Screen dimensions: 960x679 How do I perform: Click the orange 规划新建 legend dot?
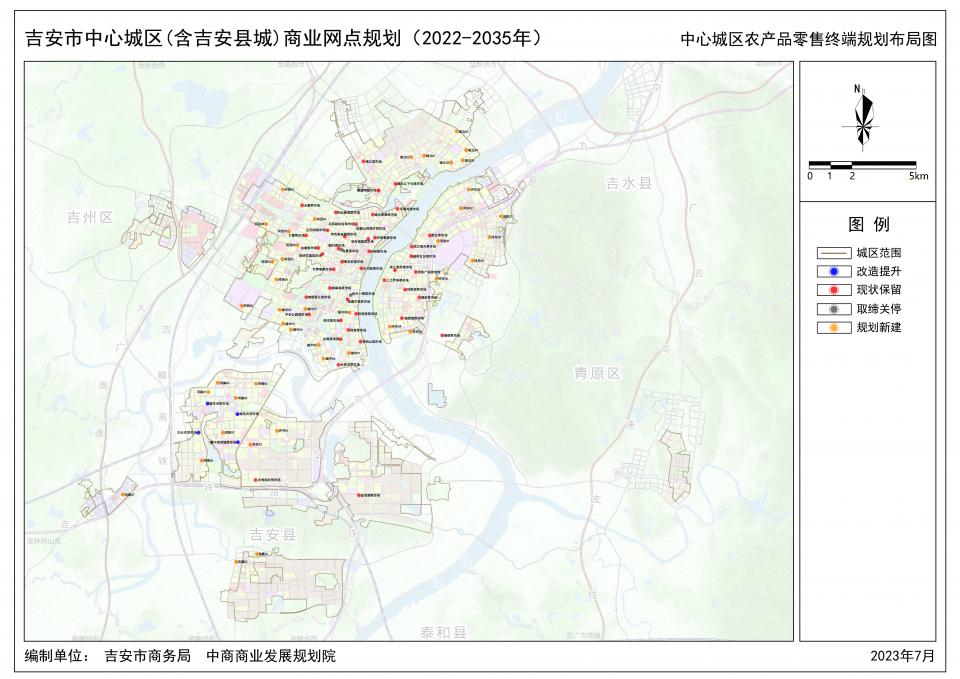832,328
